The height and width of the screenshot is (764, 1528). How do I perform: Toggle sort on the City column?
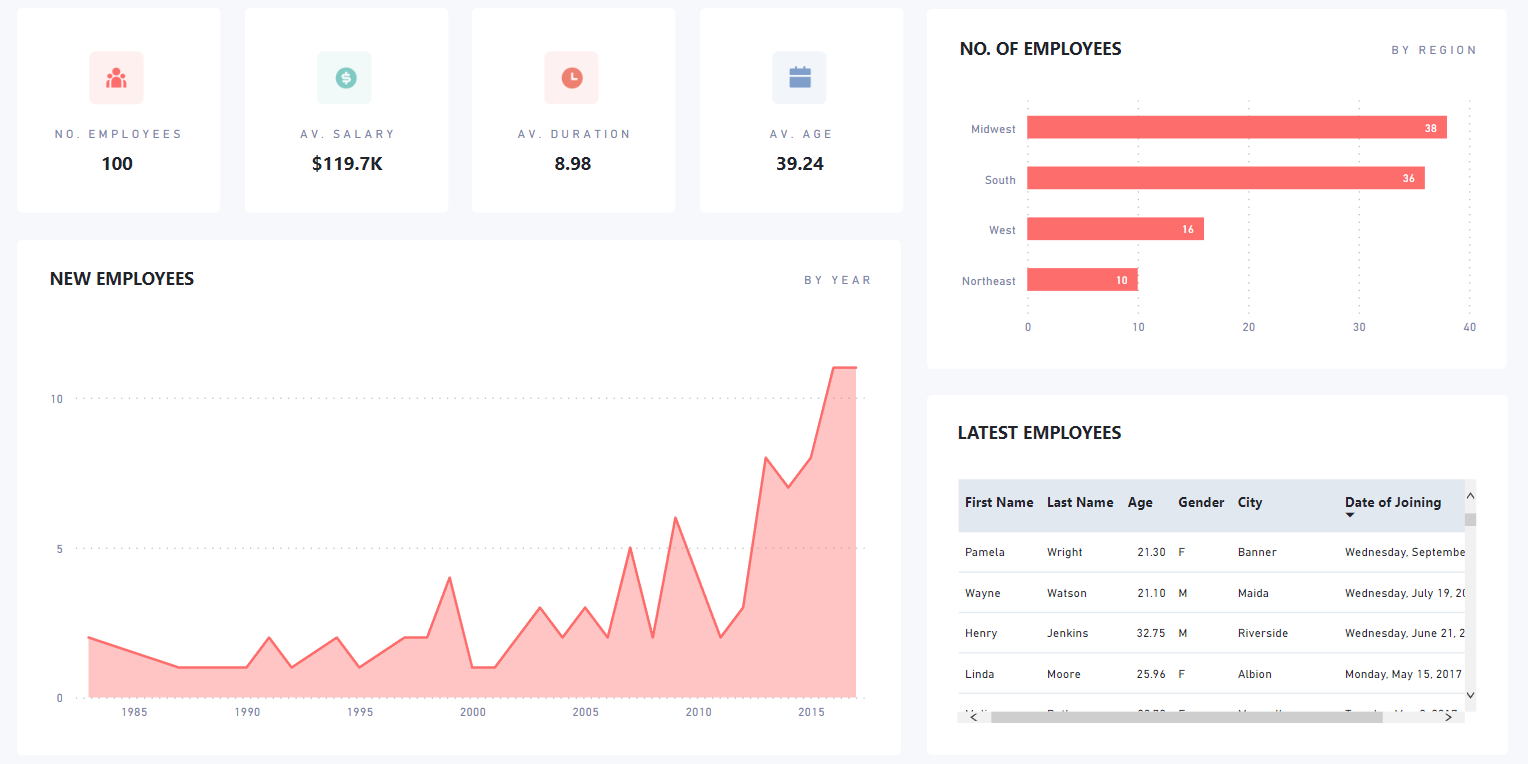[1249, 502]
